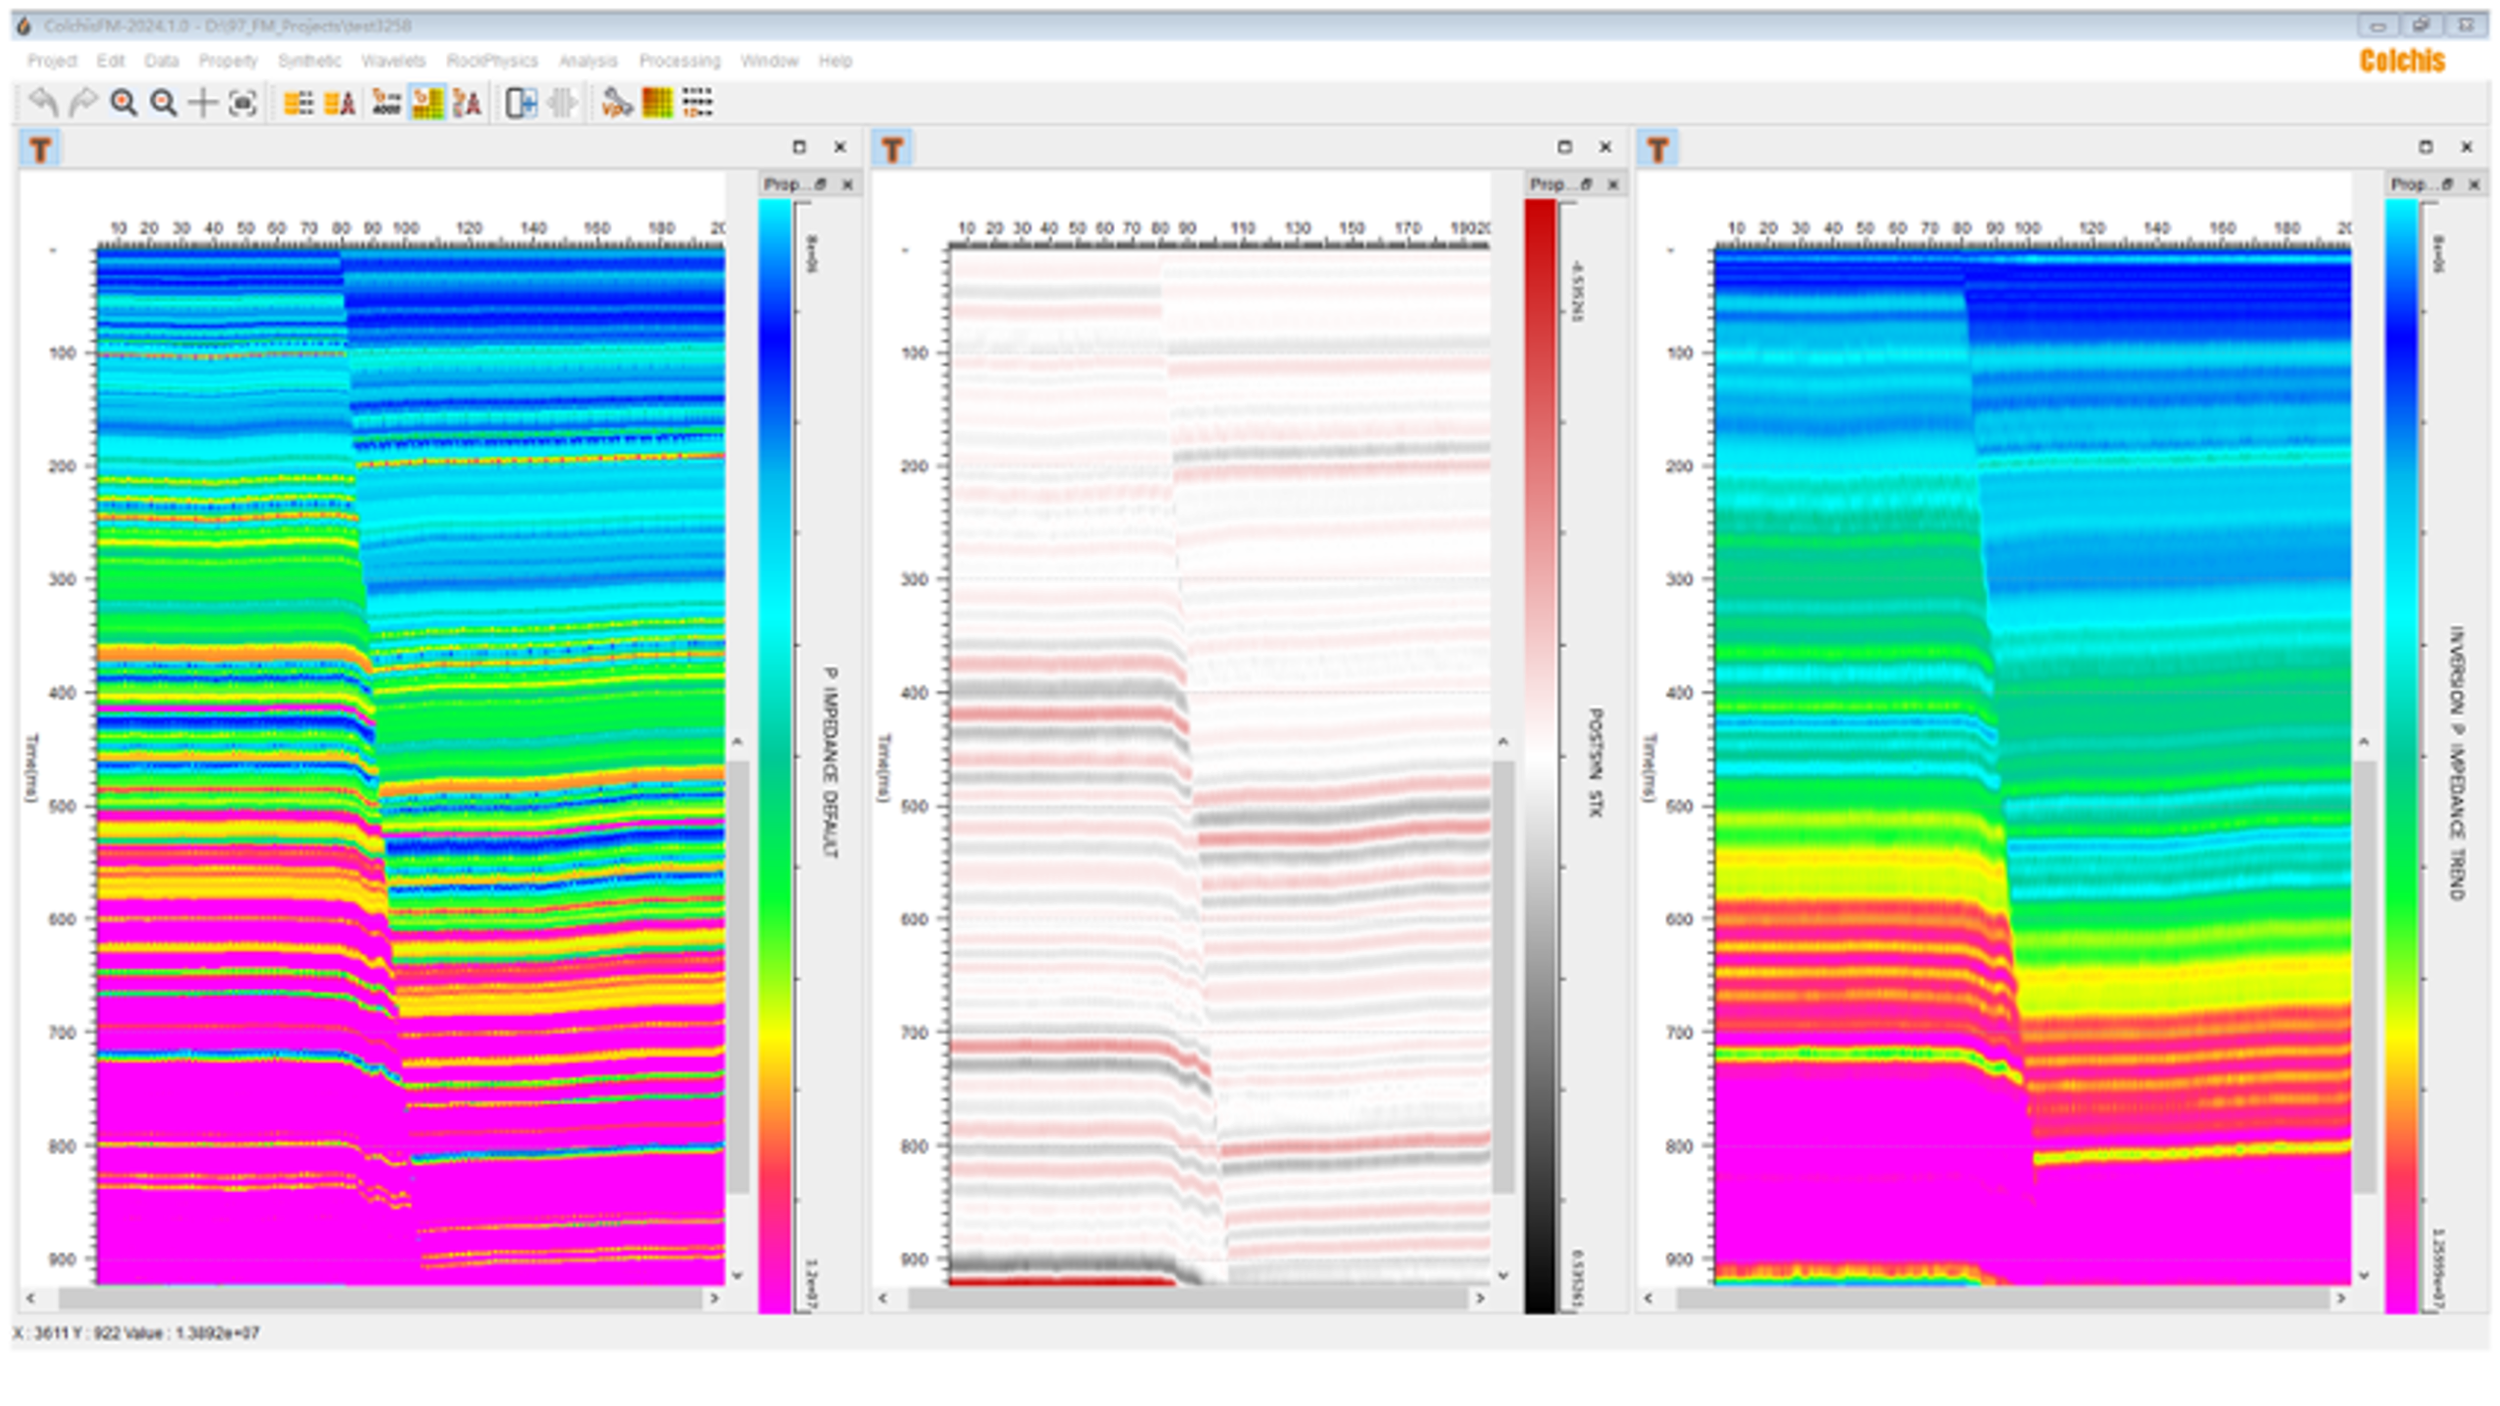Click the Vp well derrick icon
The image size is (2500, 1406).
click(x=467, y=102)
